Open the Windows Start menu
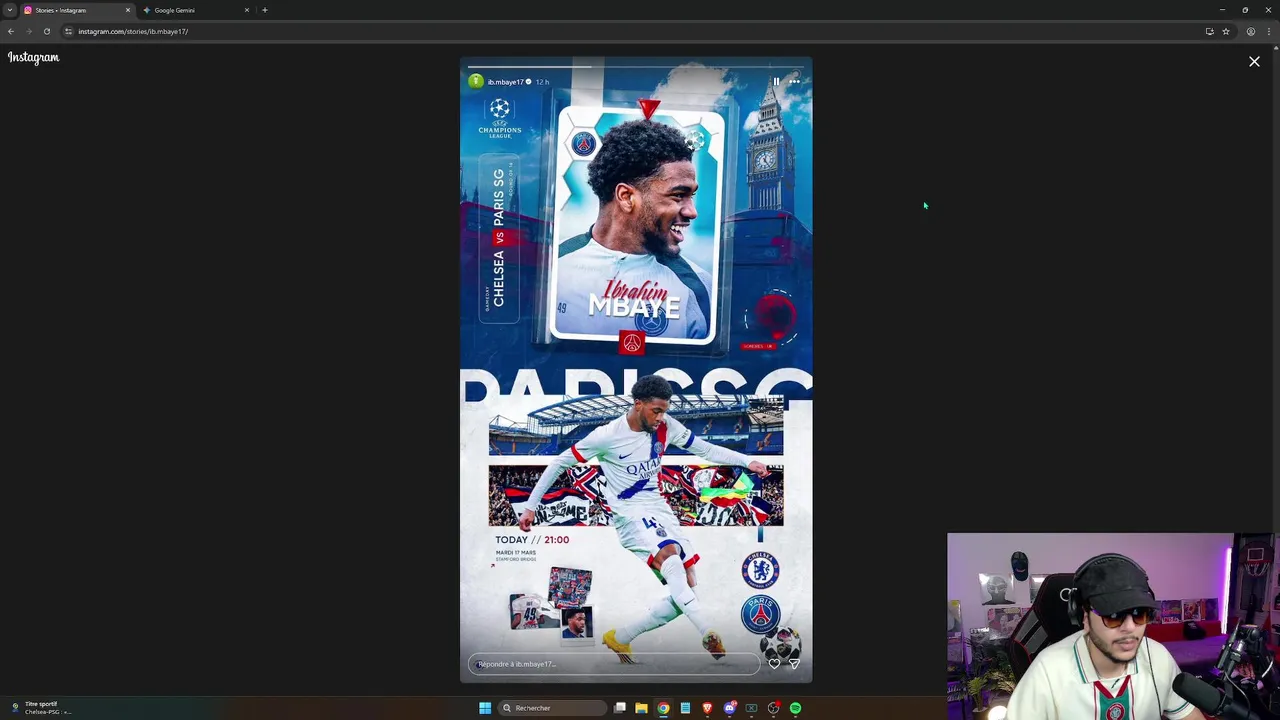Viewport: 1280px width, 720px height. [485, 708]
